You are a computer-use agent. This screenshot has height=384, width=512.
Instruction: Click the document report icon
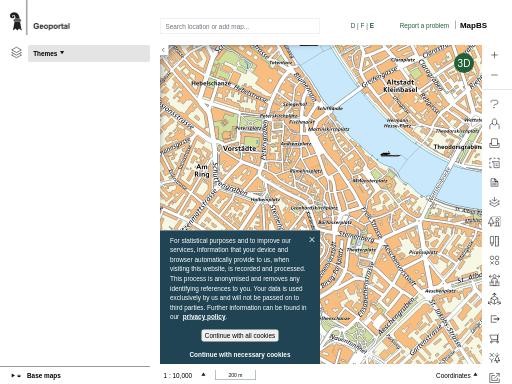tap(494, 182)
